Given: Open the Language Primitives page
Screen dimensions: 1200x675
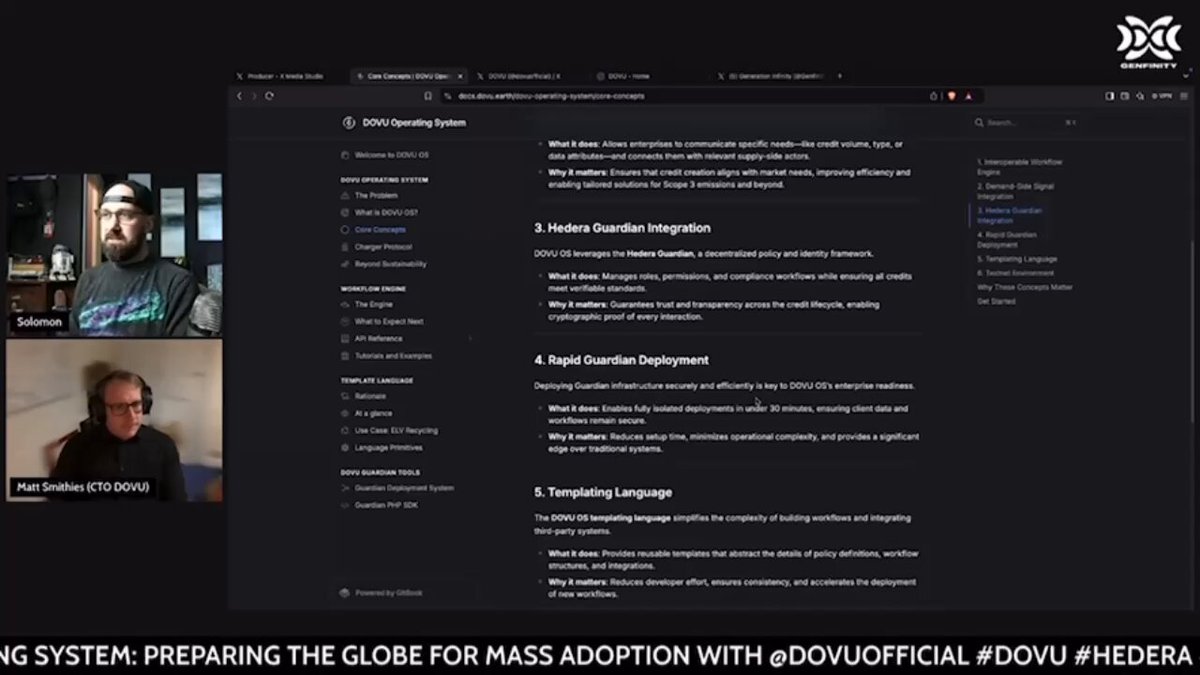Looking at the screenshot, I should coord(388,447).
